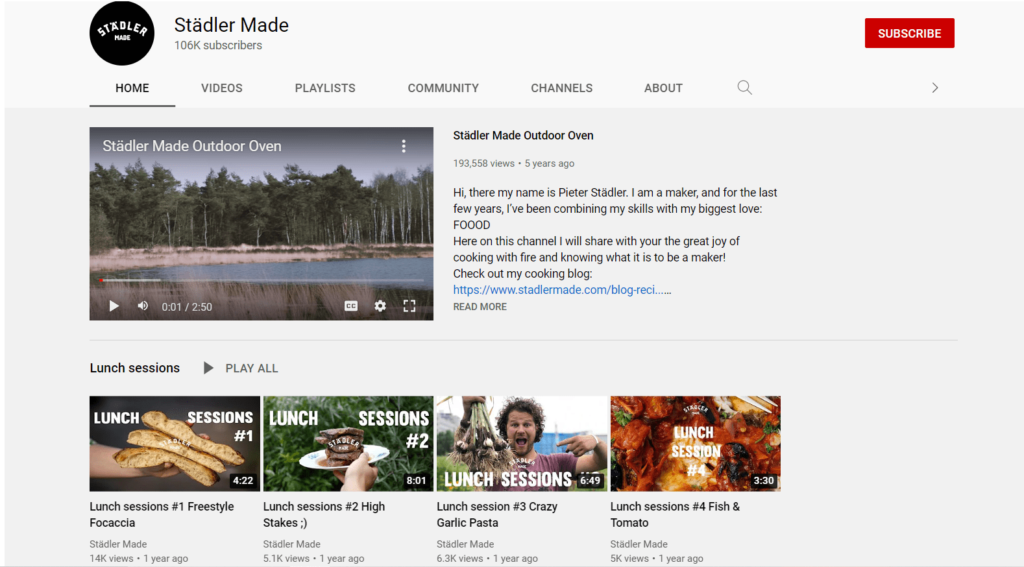The height and width of the screenshot is (567, 1024).
Task: Click the right chevron to show more tabs
Action: point(935,88)
